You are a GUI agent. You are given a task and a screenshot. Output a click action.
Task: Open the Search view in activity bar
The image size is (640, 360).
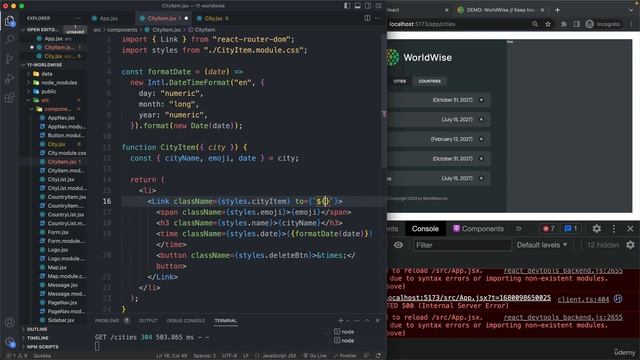[x=9, y=40]
